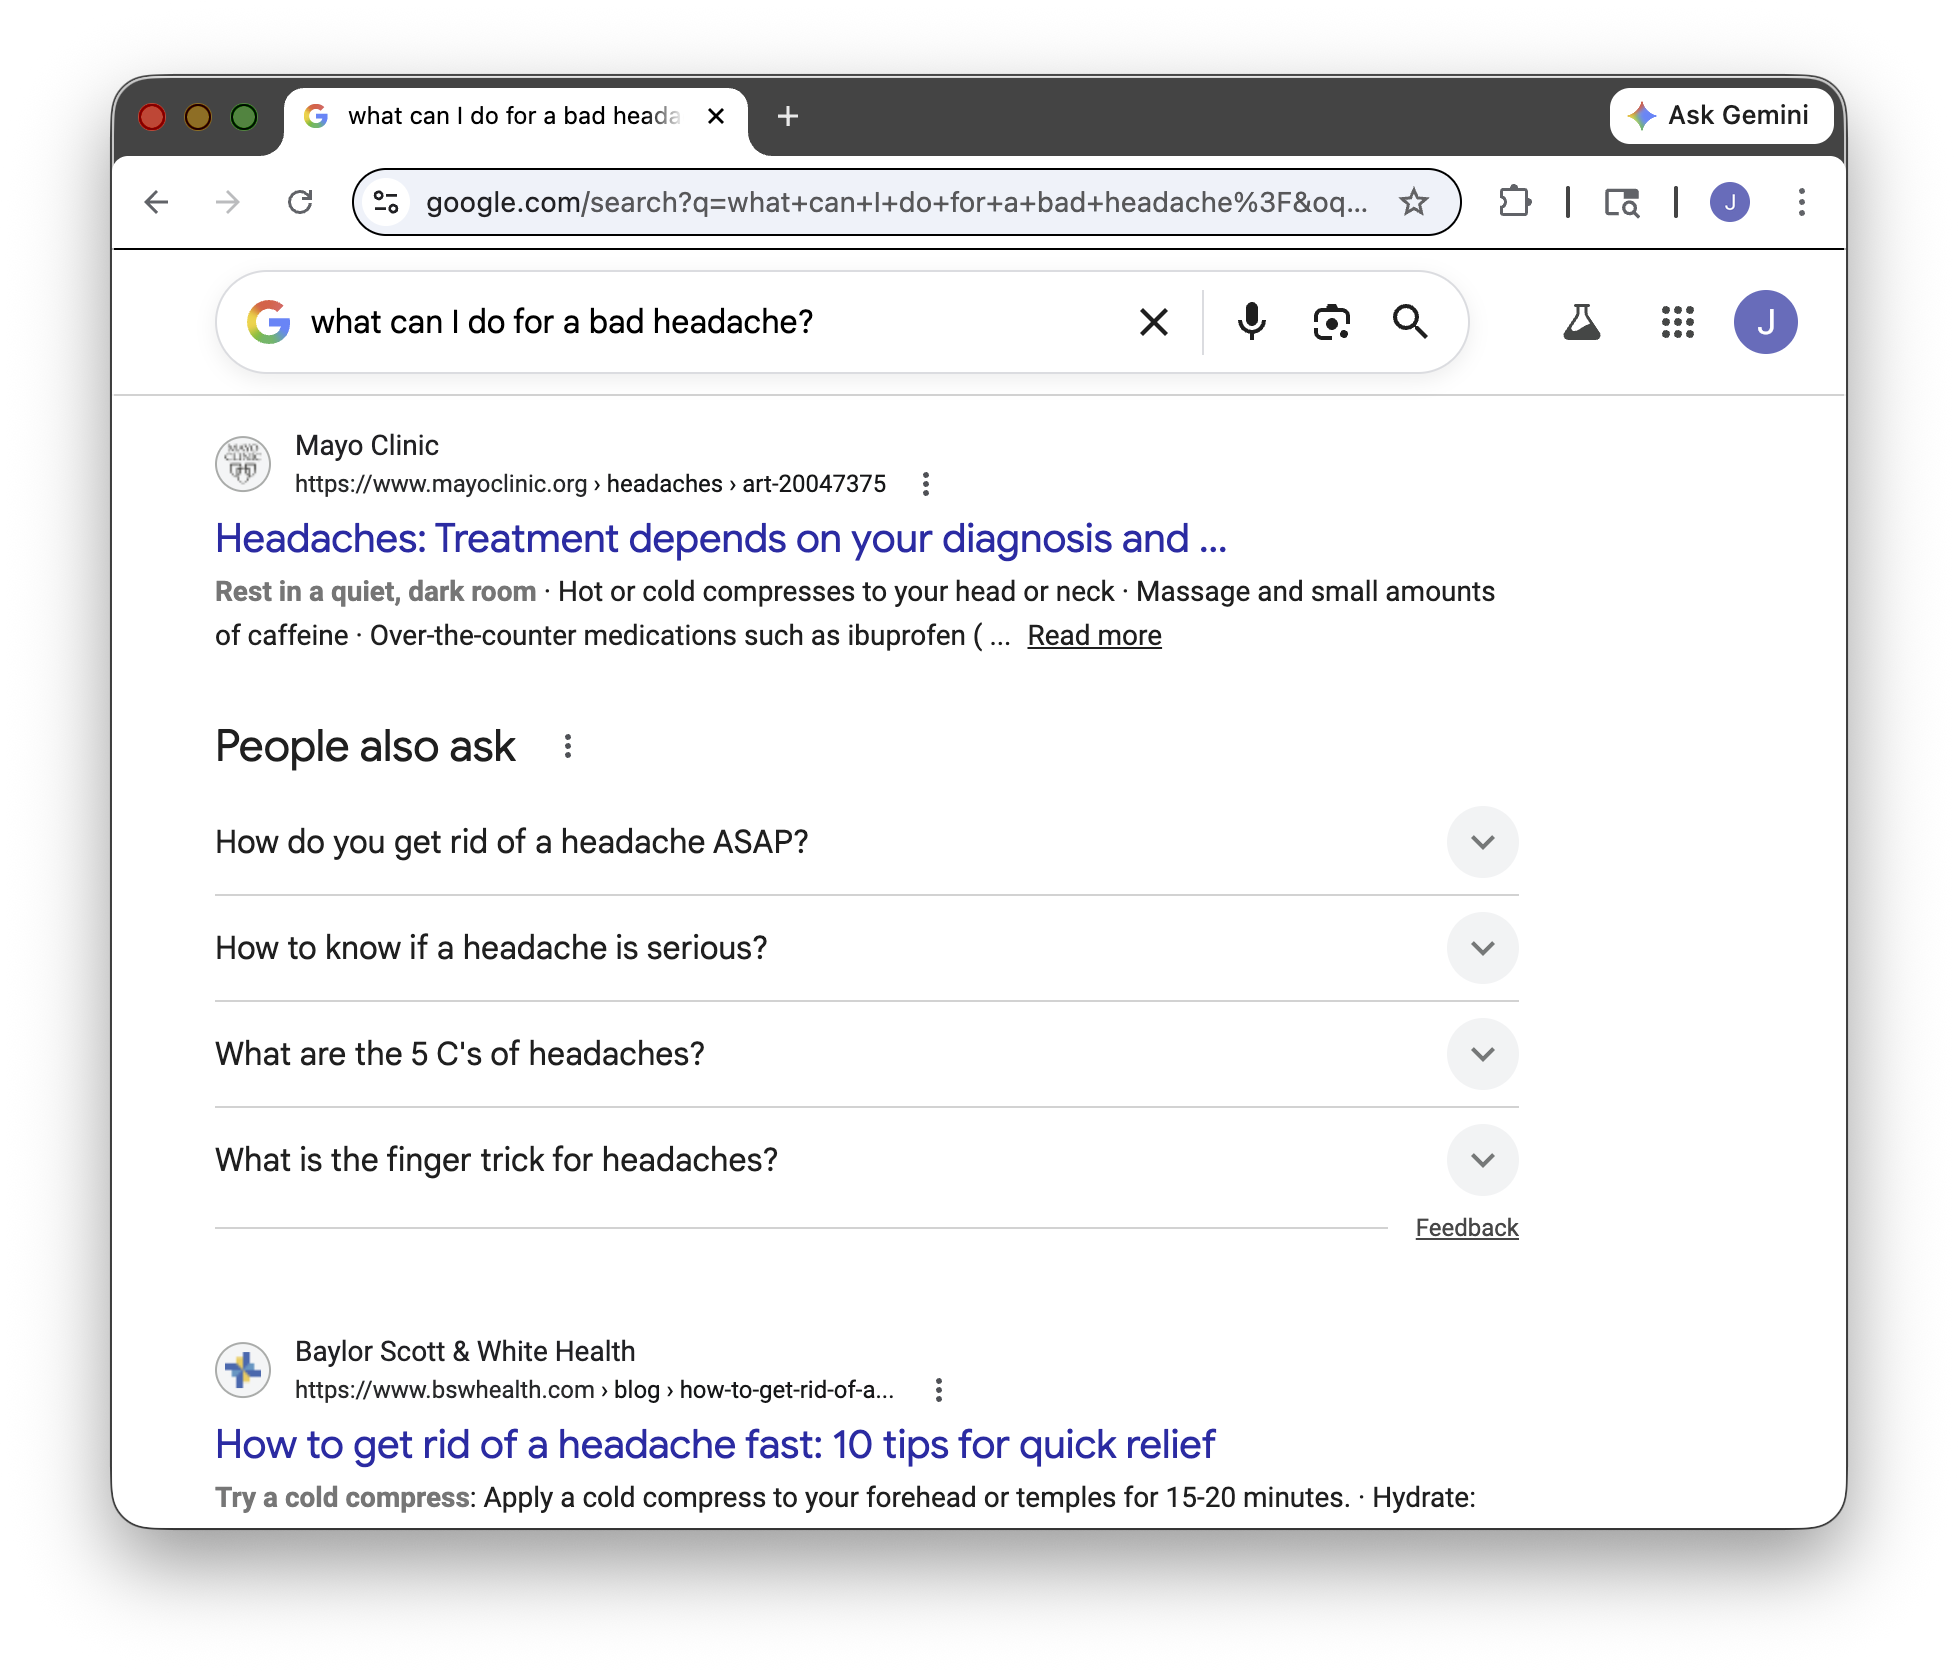Screen dimensions: 1958x1676
Task: Click the Feedback link below People also ask
Action: pyautogui.click(x=1467, y=1227)
